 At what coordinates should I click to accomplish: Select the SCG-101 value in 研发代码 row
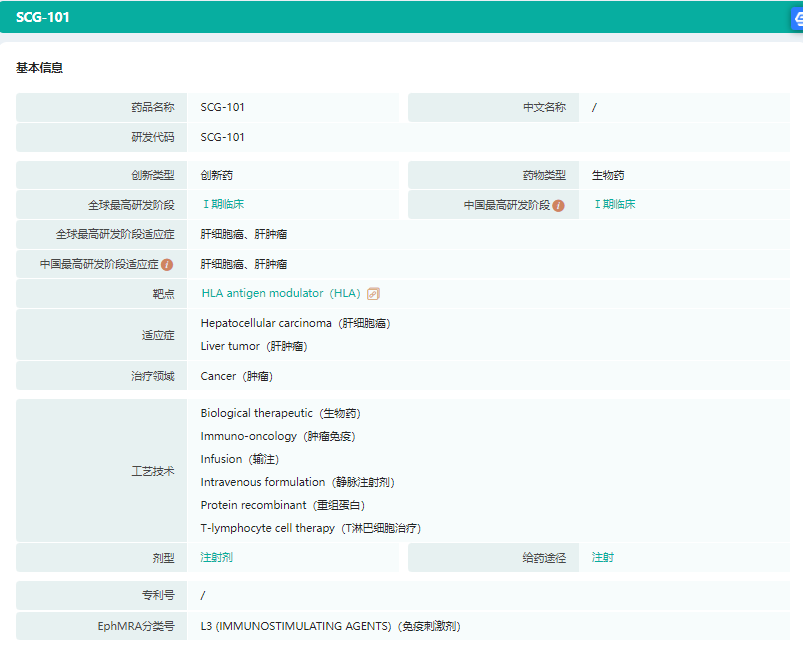click(222, 137)
